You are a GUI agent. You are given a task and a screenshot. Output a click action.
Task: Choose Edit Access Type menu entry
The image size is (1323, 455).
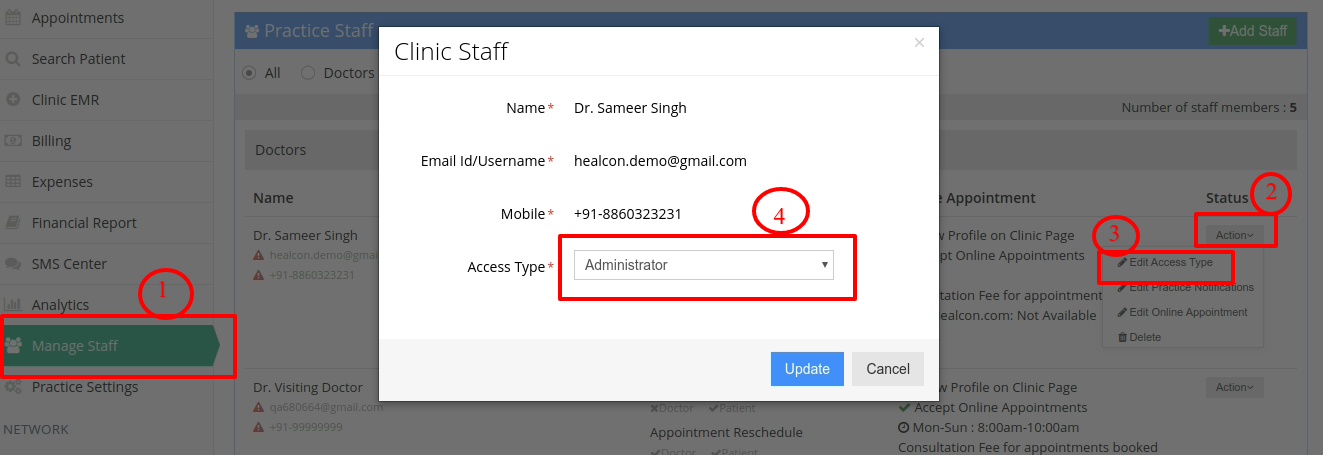(x=1165, y=263)
